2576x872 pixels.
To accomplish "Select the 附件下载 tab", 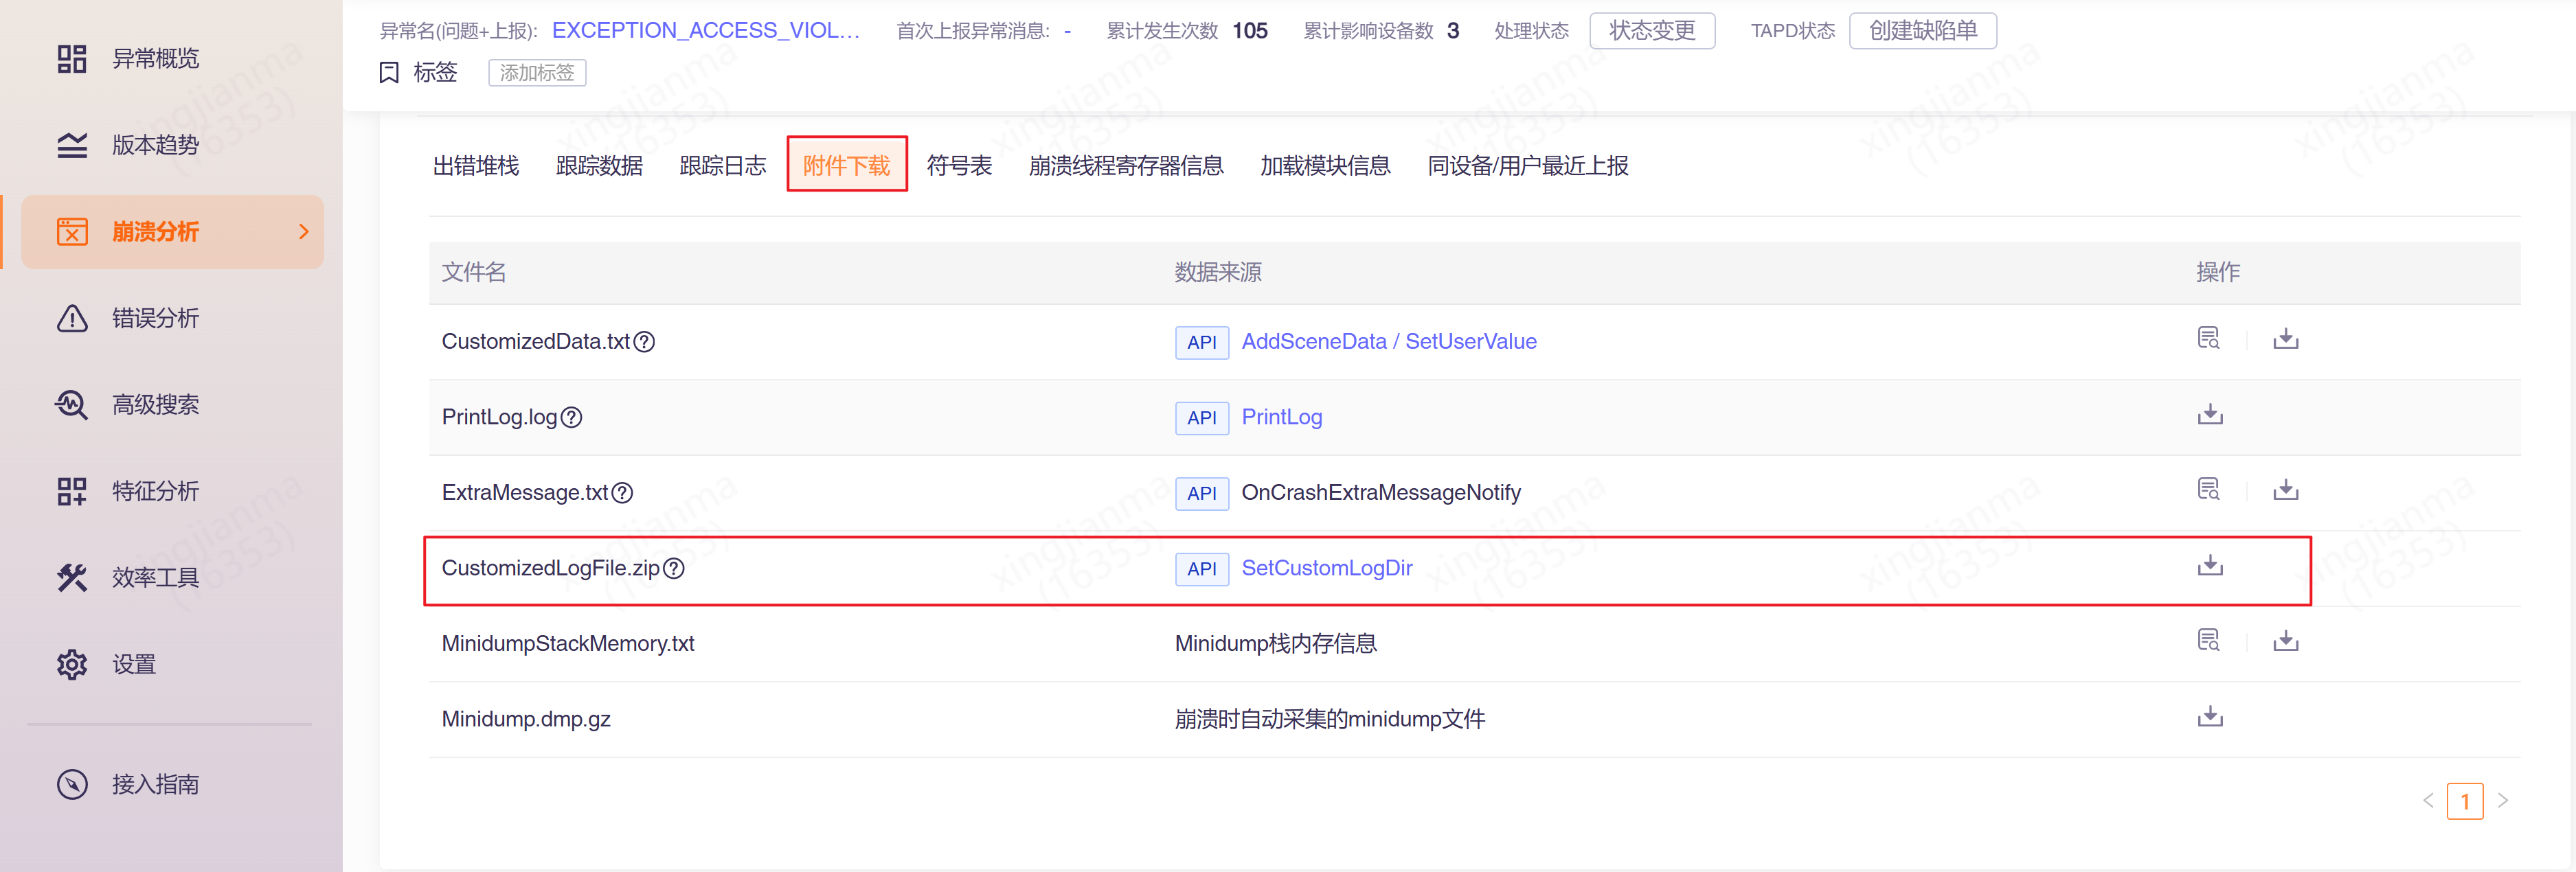I will [x=846, y=166].
